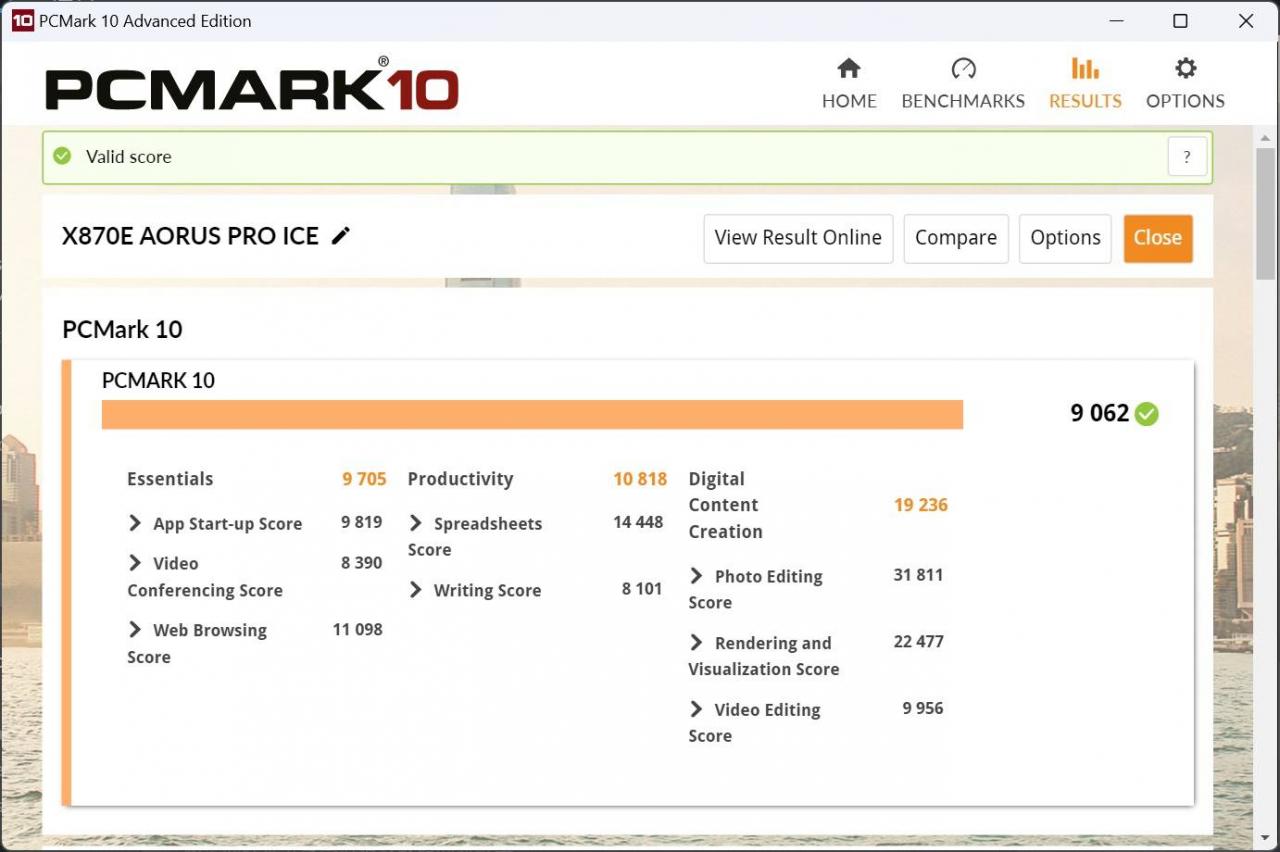Click the PCMark 10 title bar logo
Viewport: 1280px width, 852px height.
pos(22,21)
